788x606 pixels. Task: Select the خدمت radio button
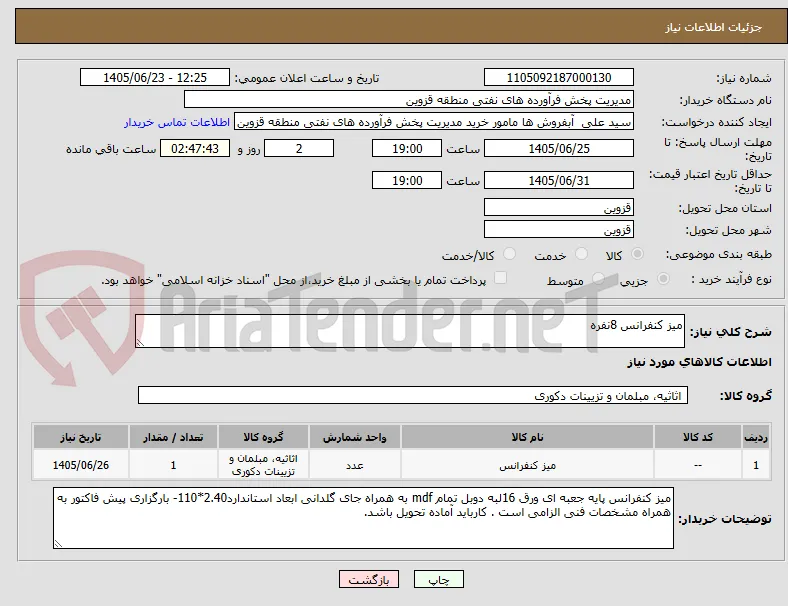point(581,254)
